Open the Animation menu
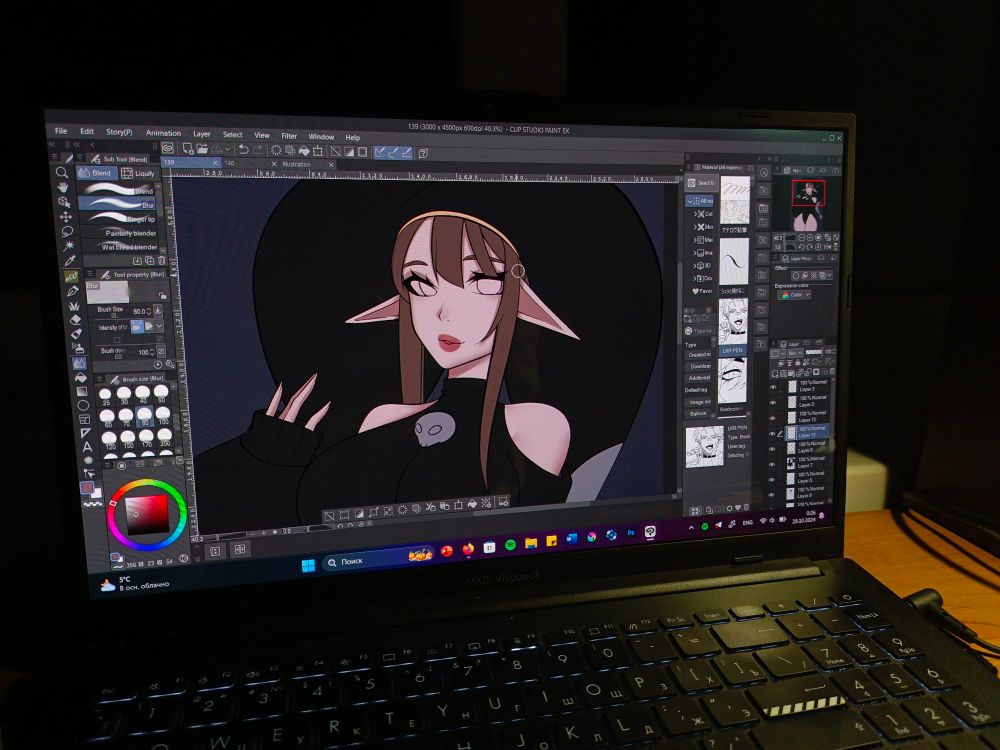The image size is (1000, 750). (x=163, y=133)
